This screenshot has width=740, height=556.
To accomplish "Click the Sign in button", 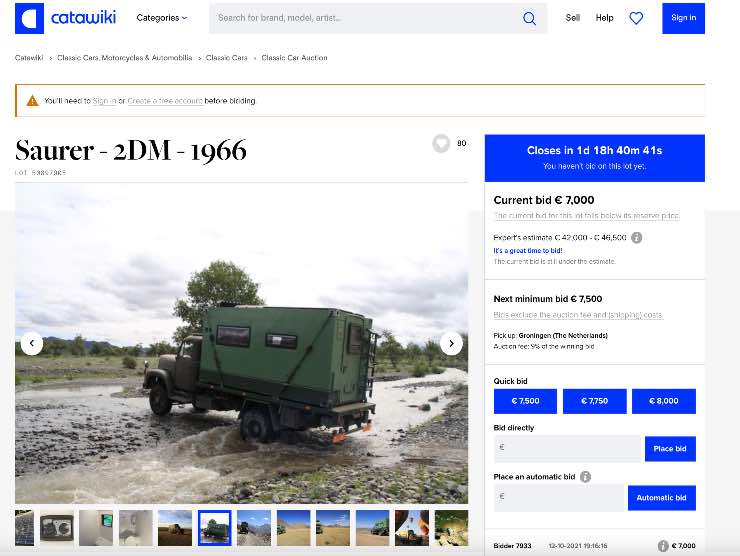I will click(x=683, y=18).
